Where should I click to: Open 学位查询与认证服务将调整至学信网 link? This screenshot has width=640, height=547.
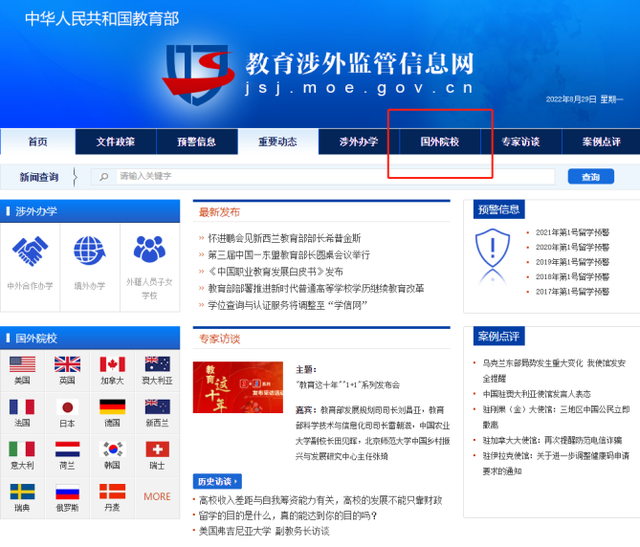point(288,305)
